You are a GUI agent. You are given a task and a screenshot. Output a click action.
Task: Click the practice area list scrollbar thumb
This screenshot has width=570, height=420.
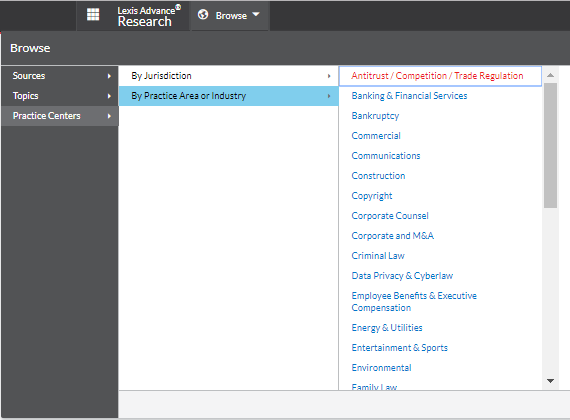pyautogui.click(x=550, y=145)
